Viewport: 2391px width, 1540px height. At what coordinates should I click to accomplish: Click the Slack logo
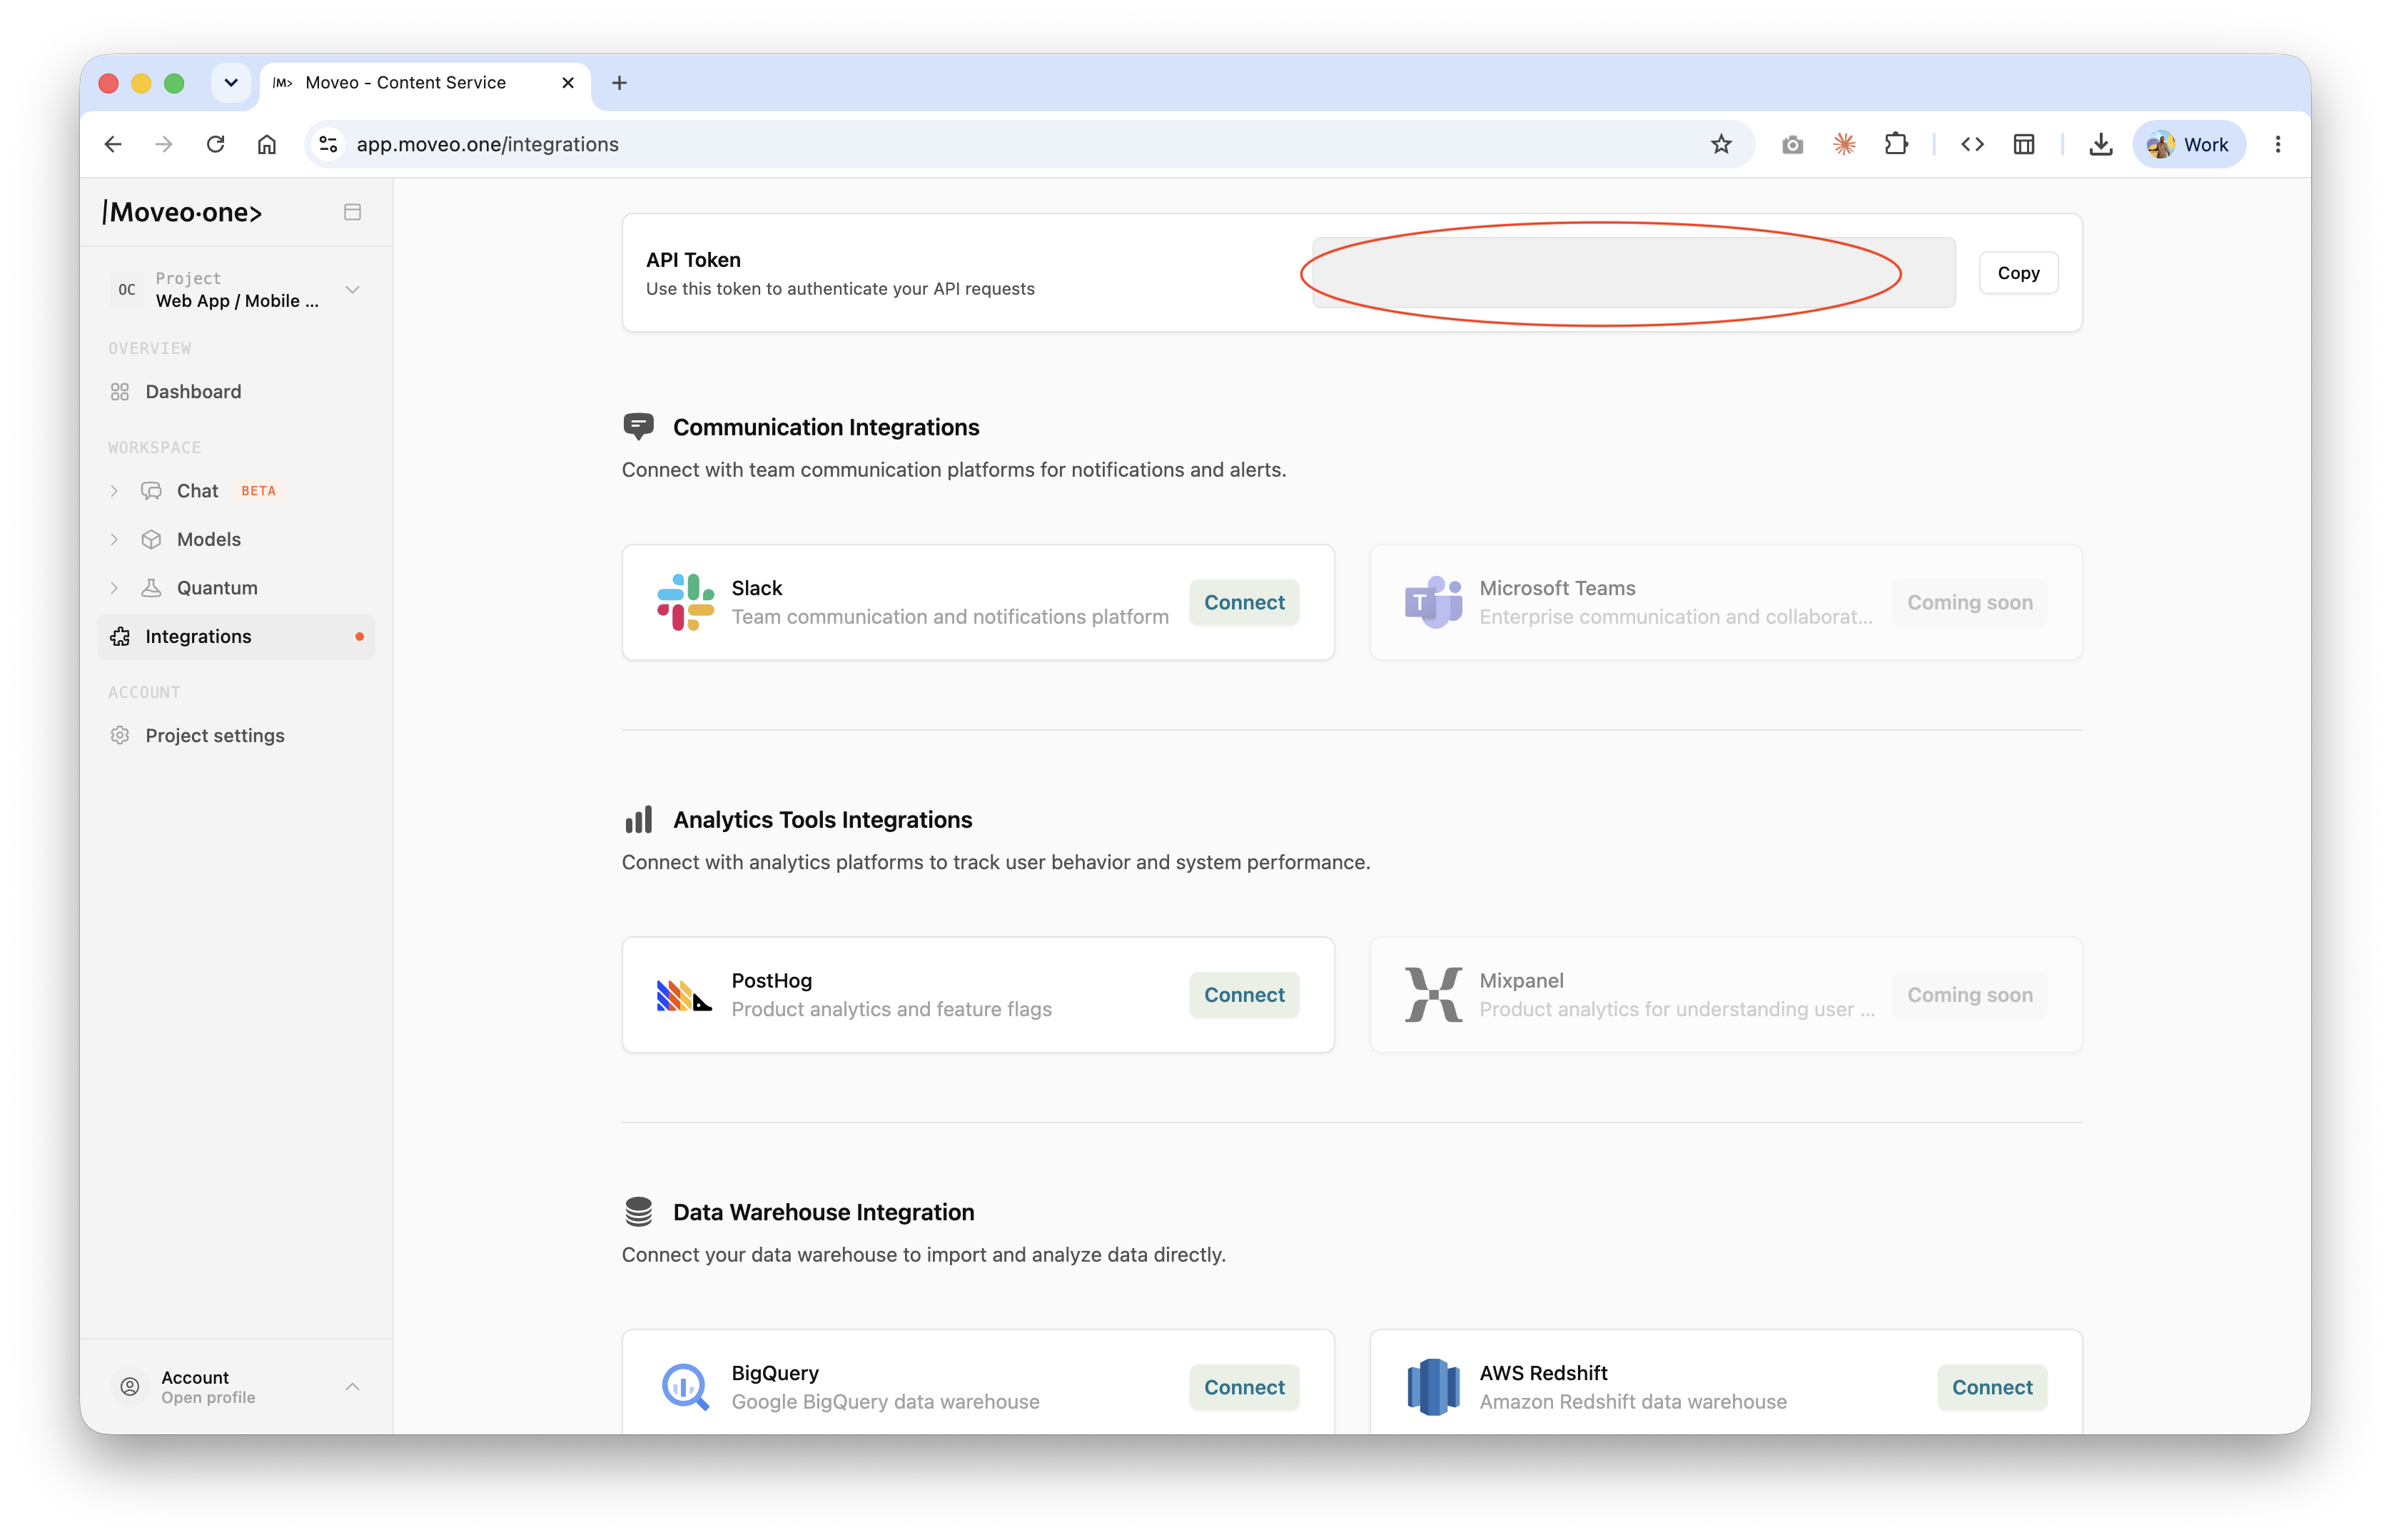685,602
